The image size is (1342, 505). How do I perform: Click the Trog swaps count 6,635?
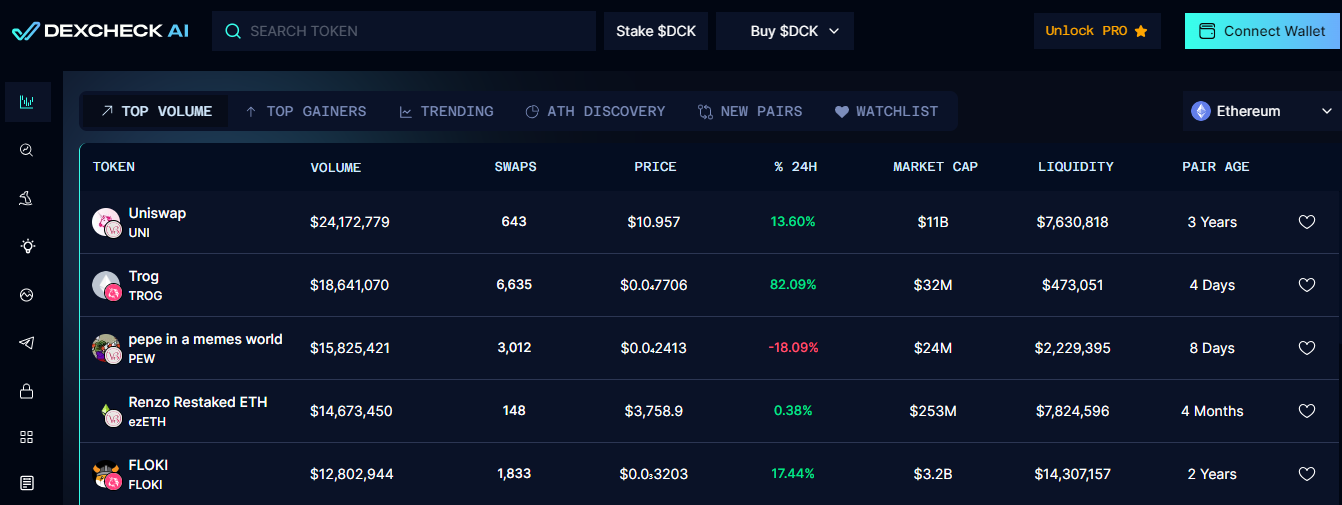click(514, 285)
